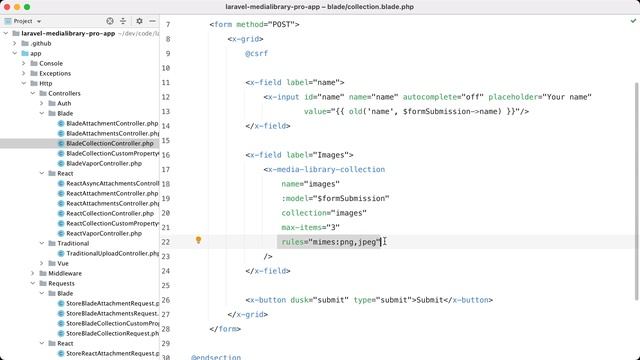Image resolution: width=640 pixels, height=360 pixels.
Task: Click the @endsection directive
Action: (216, 357)
